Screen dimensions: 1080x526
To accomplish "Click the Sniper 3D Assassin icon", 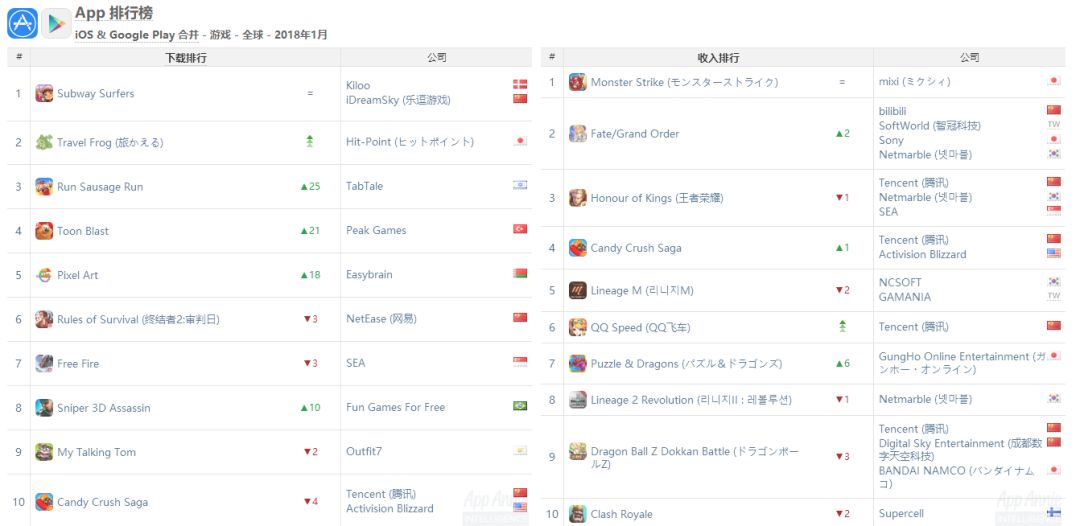I will tap(44, 408).
